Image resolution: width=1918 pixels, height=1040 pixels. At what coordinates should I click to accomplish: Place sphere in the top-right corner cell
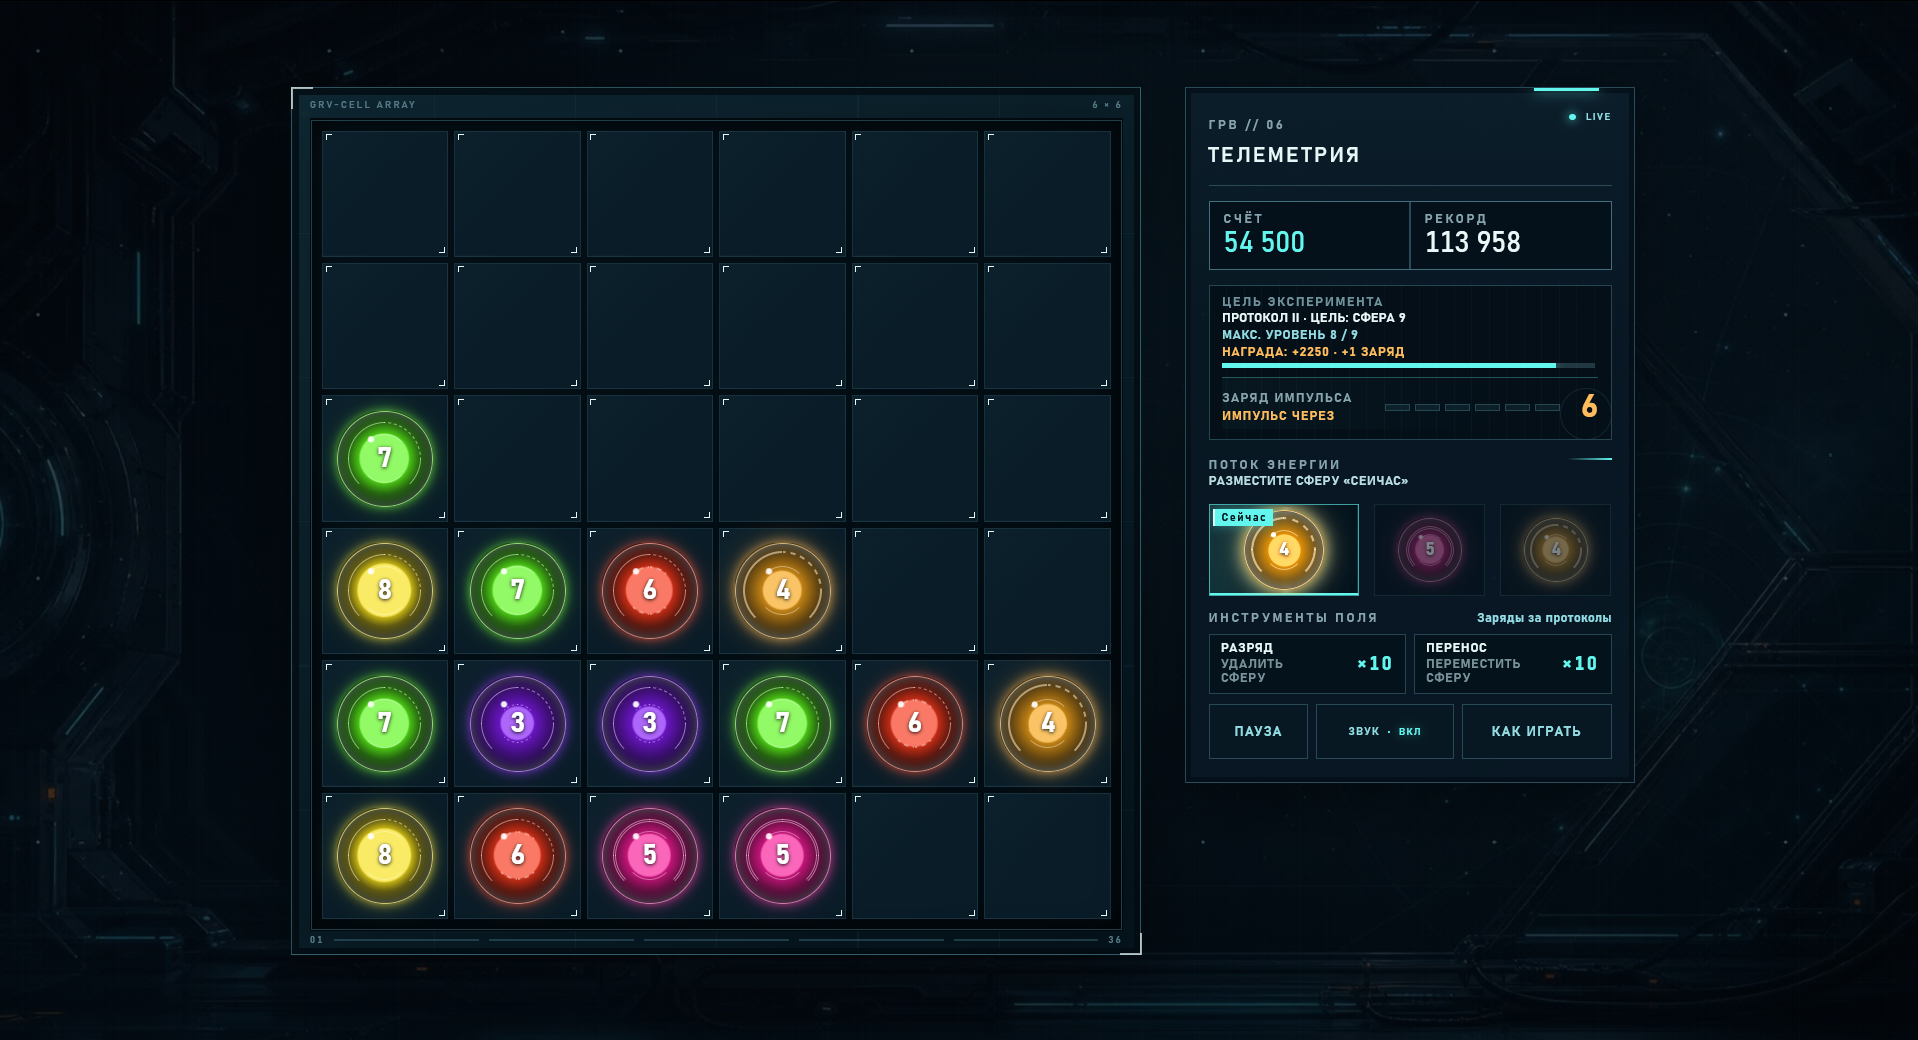pos(1048,193)
